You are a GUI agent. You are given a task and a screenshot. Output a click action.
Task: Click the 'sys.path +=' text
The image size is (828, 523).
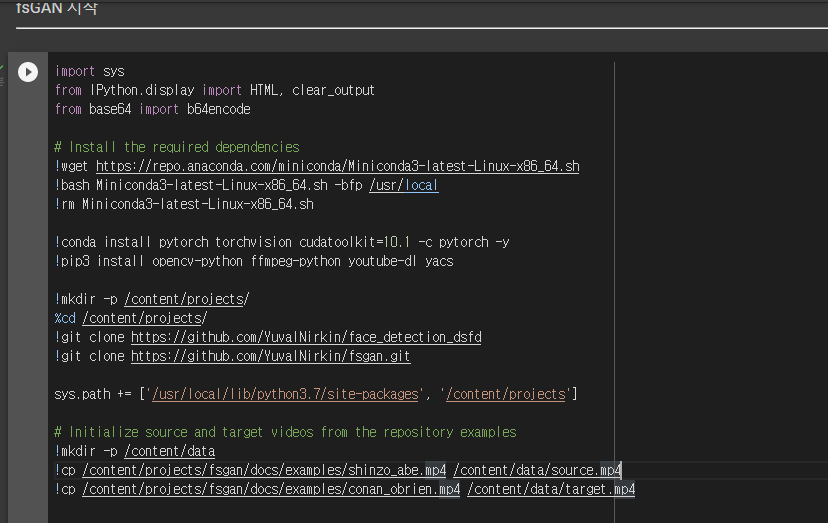93,395
